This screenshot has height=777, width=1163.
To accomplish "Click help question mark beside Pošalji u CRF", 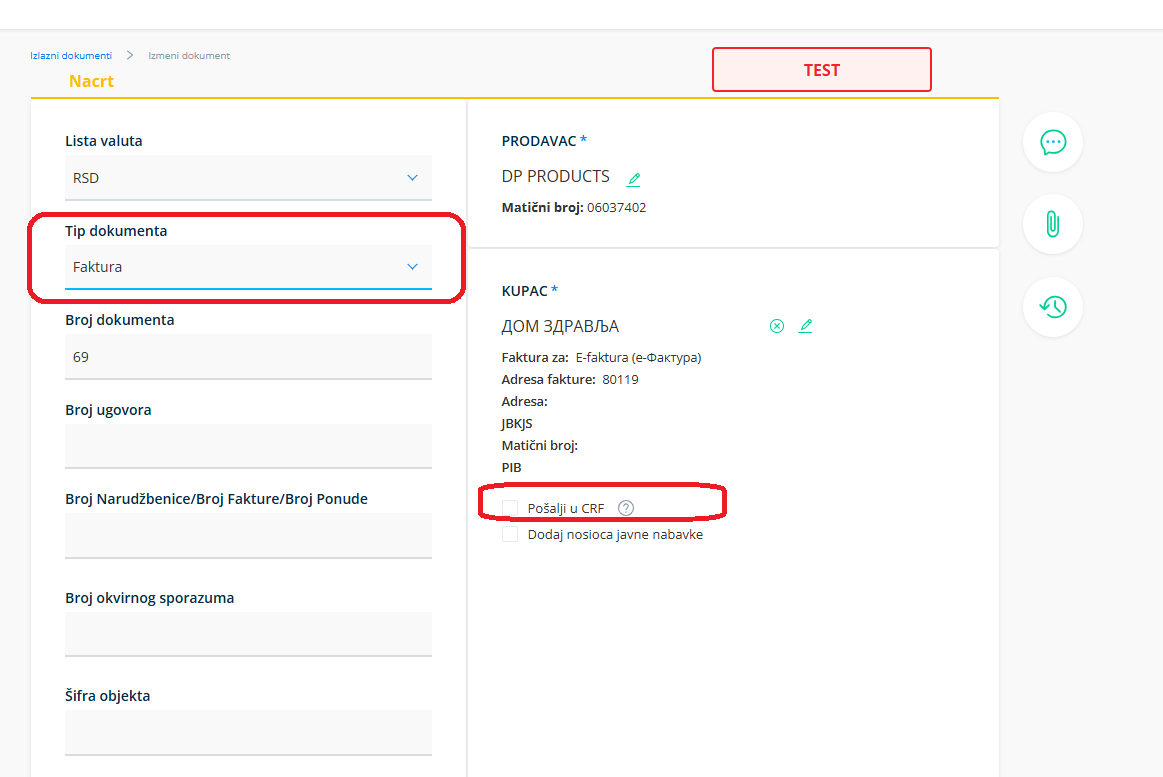I will click(x=626, y=508).
